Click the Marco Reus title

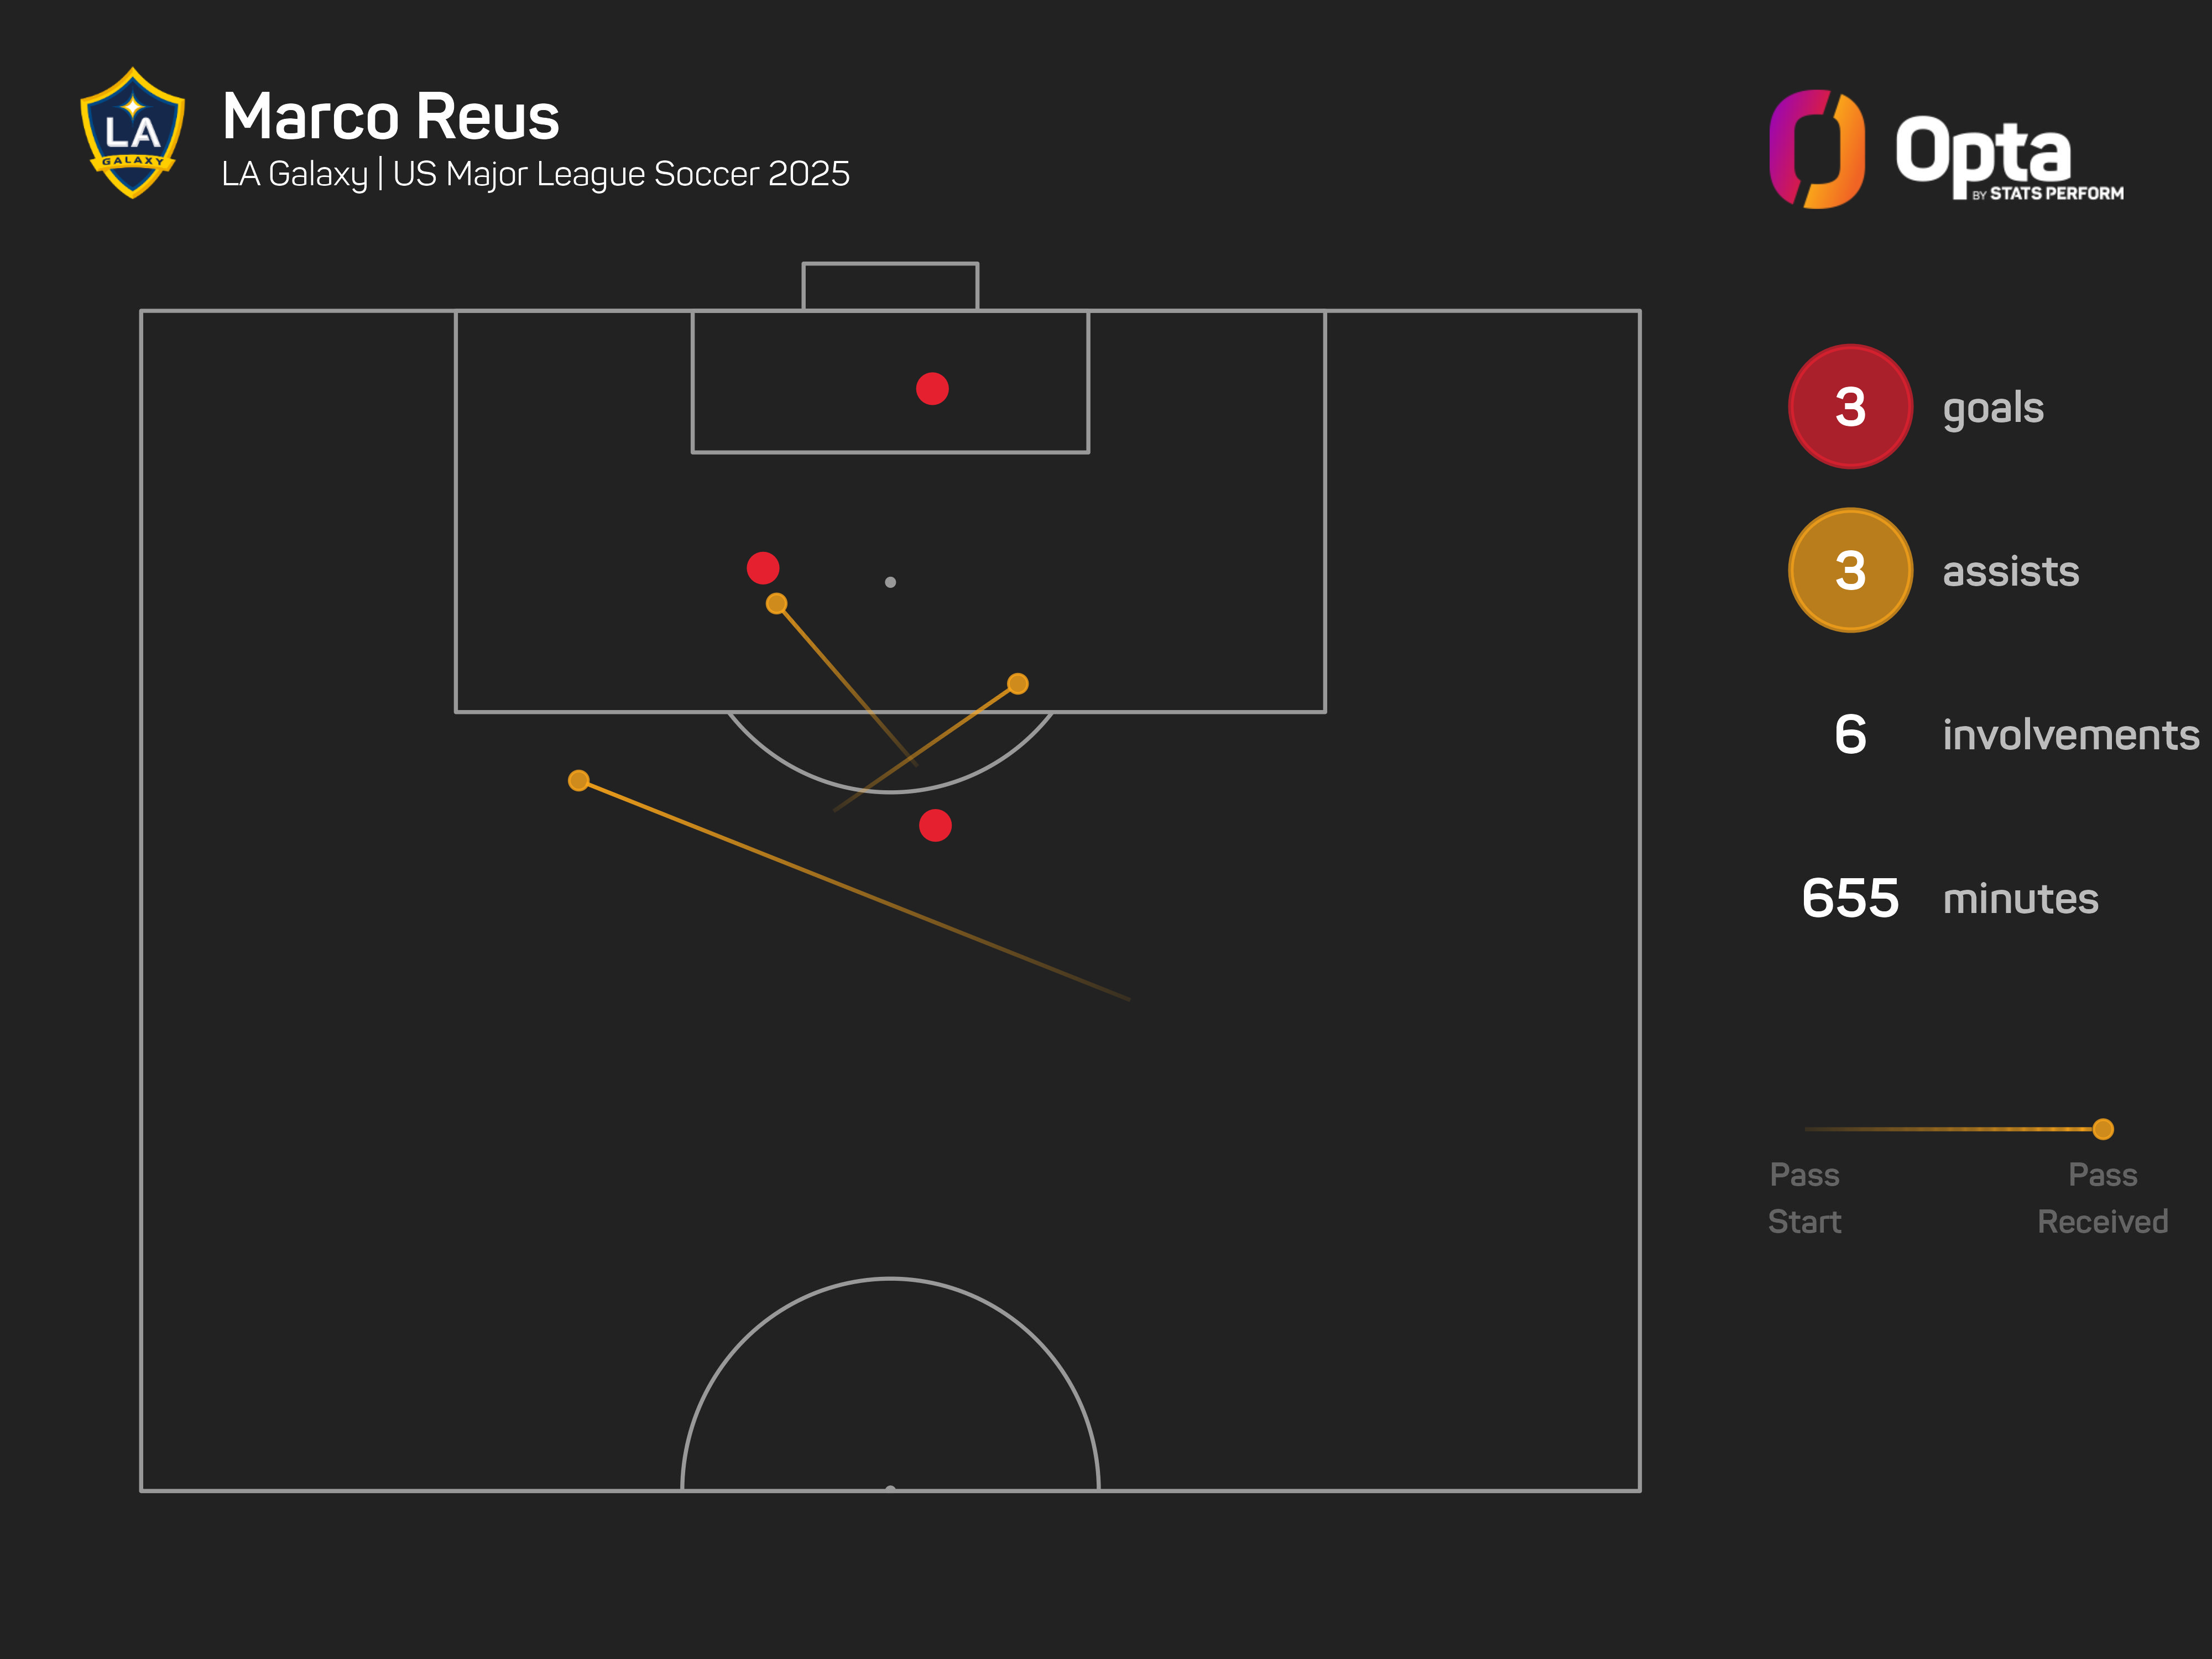[390, 117]
